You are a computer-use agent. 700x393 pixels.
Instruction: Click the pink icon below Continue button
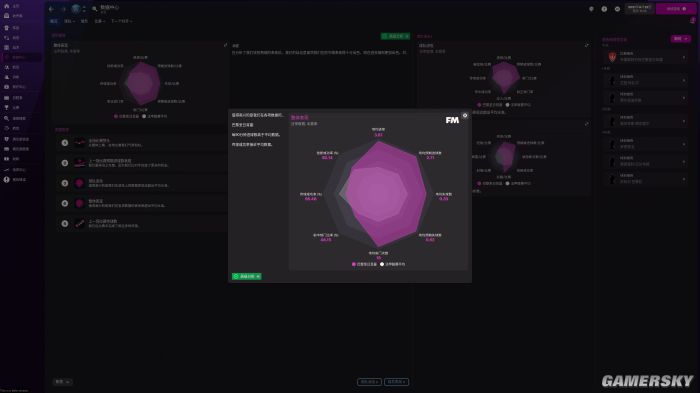point(692,21)
